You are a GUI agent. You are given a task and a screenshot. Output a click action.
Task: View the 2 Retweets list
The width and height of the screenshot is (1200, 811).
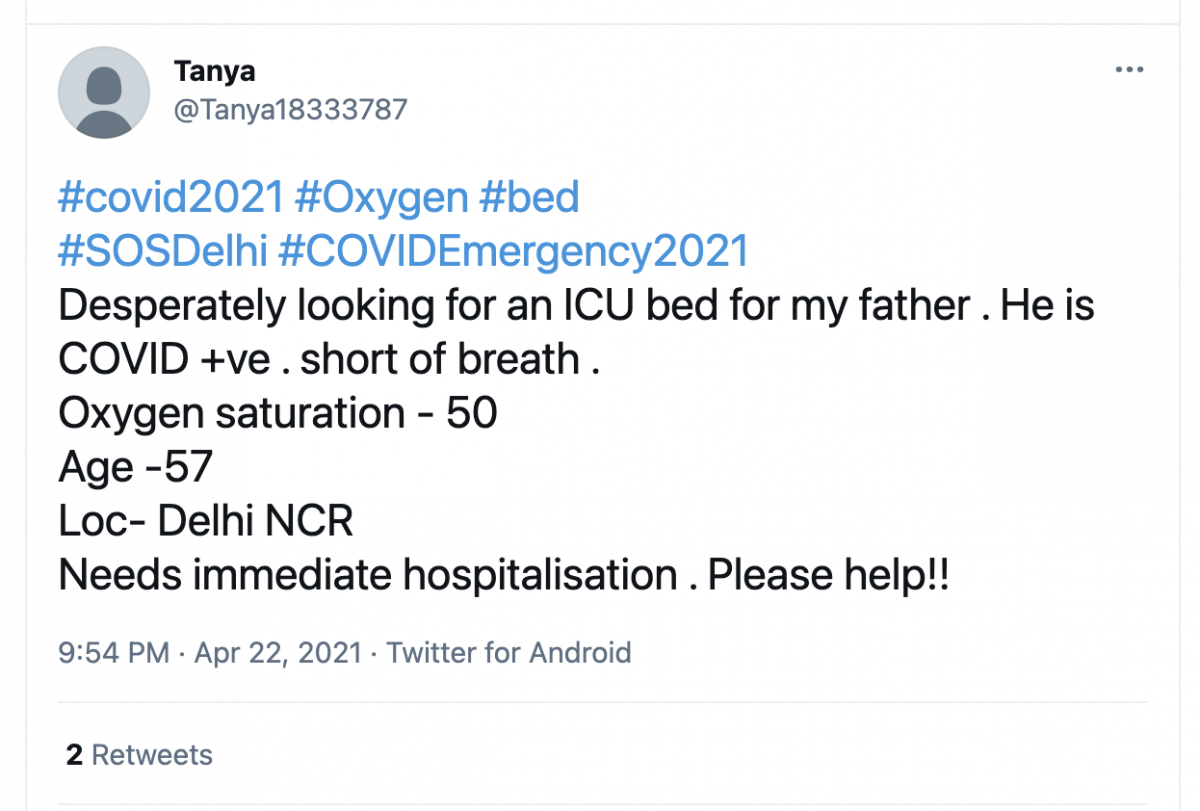(140, 754)
